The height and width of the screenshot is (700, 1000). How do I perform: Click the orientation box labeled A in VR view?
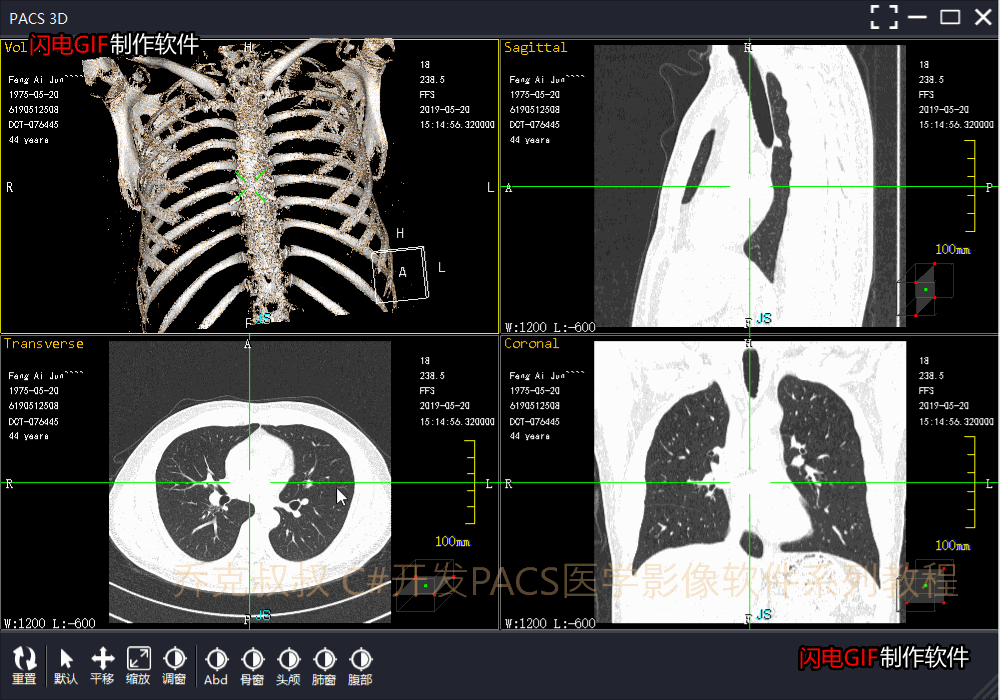pos(400,271)
